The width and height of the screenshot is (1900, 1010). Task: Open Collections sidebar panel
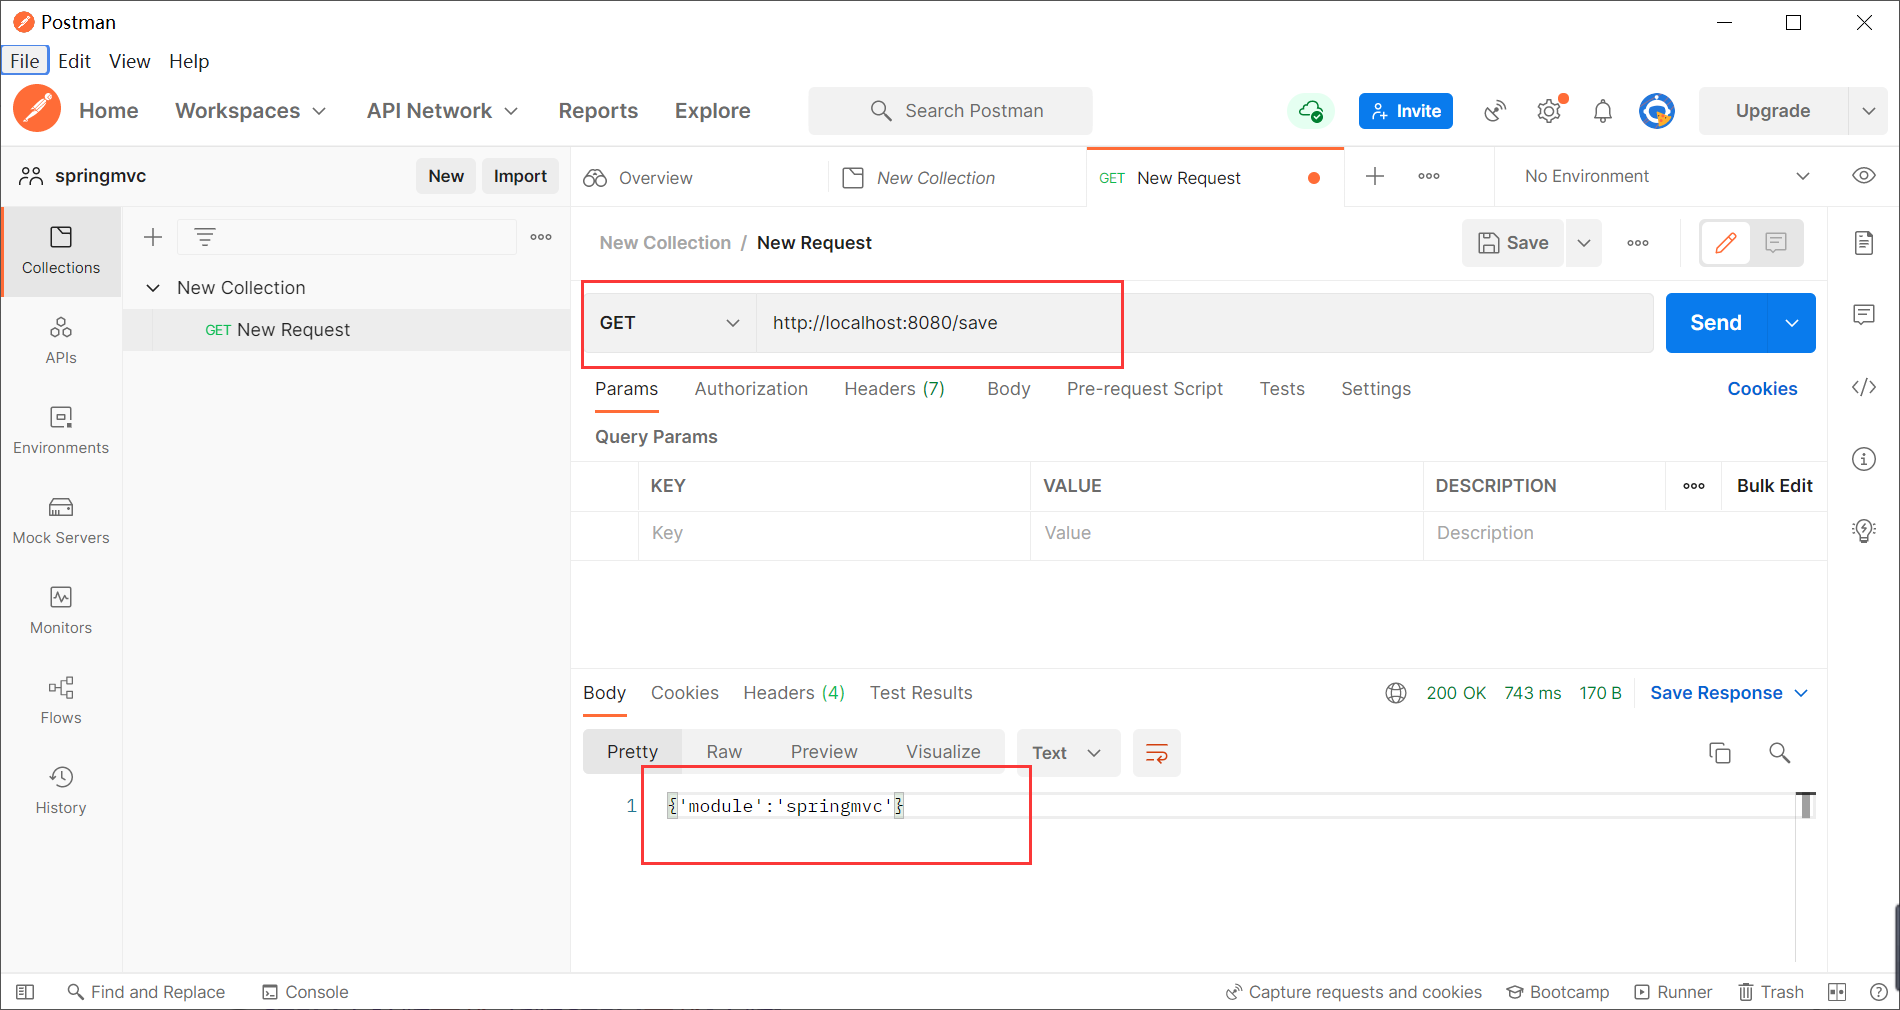[61, 251]
